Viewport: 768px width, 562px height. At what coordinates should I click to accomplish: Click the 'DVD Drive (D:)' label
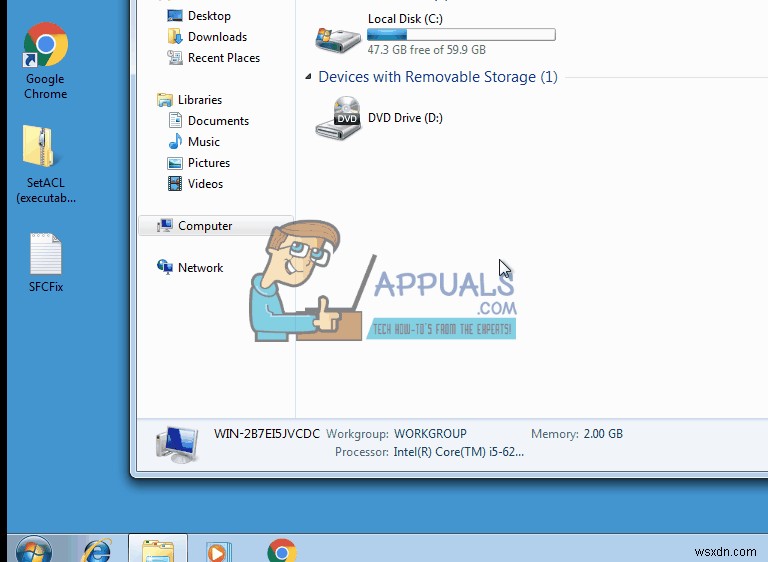(406, 118)
